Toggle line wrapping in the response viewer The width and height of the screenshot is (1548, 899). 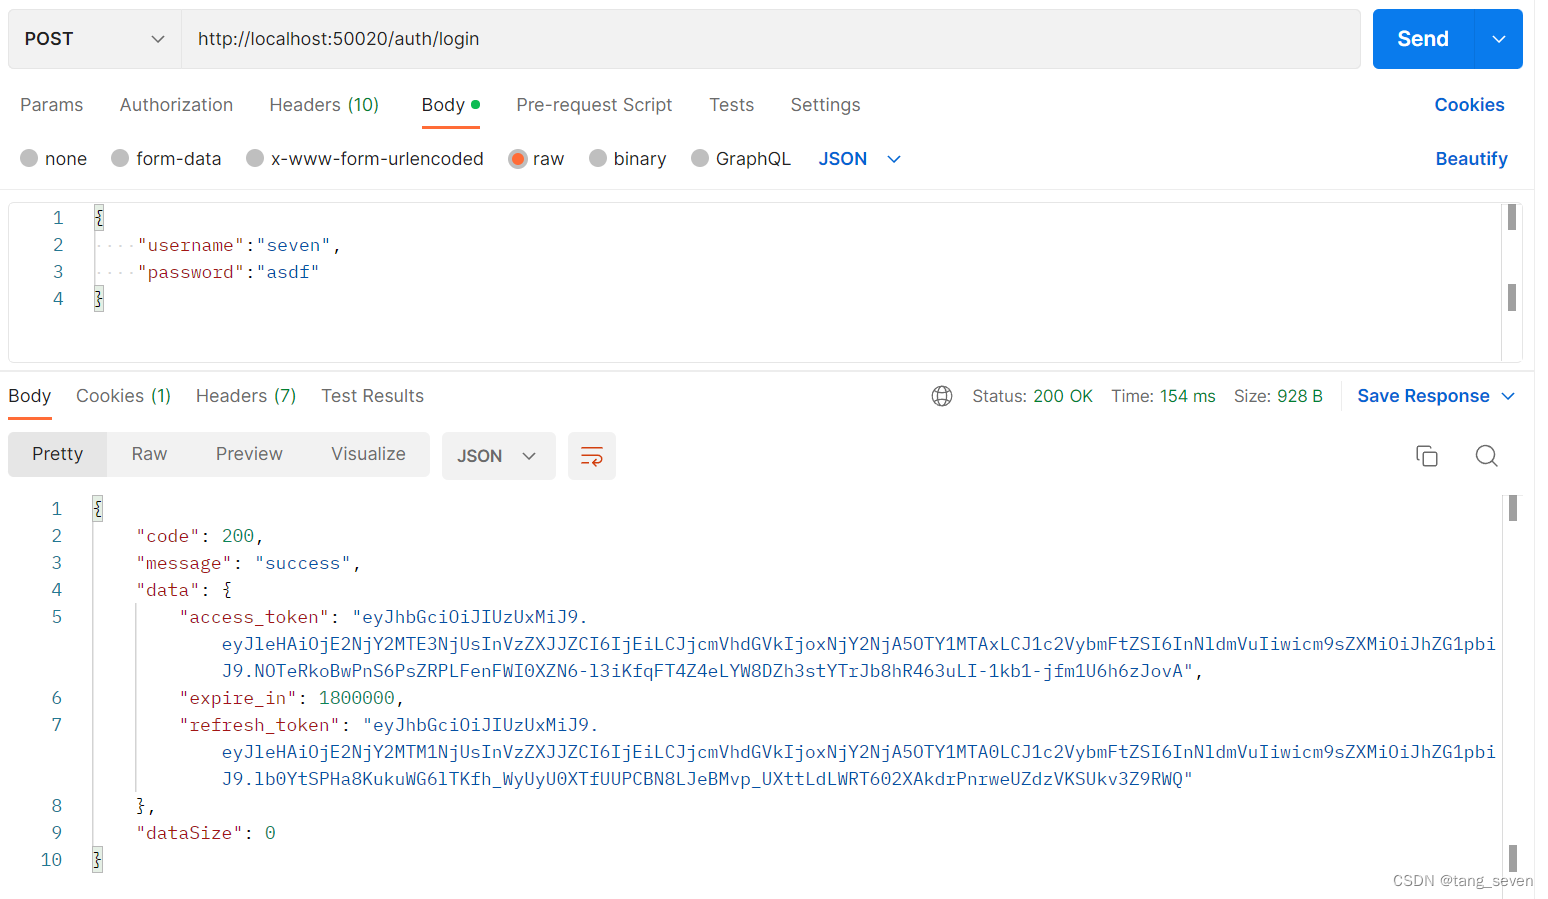[x=591, y=455]
